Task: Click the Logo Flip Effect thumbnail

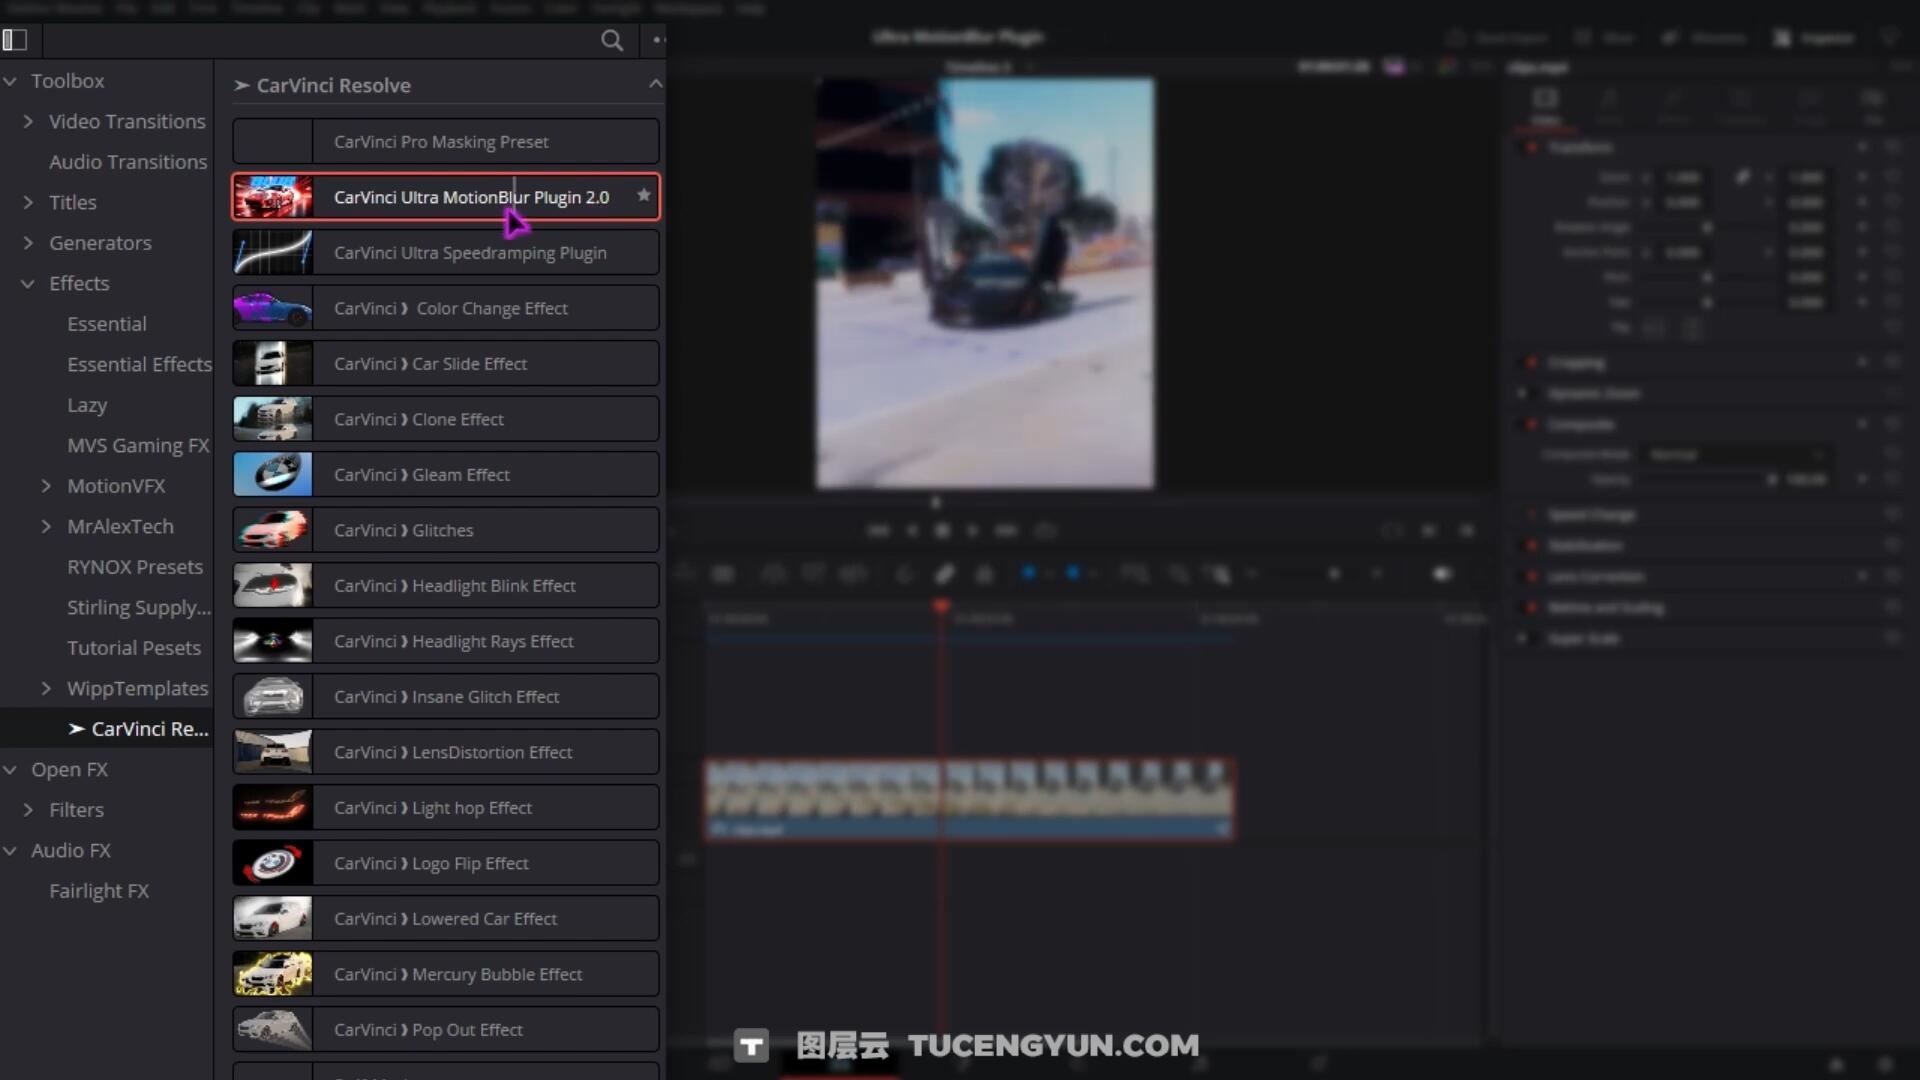Action: (x=273, y=863)
